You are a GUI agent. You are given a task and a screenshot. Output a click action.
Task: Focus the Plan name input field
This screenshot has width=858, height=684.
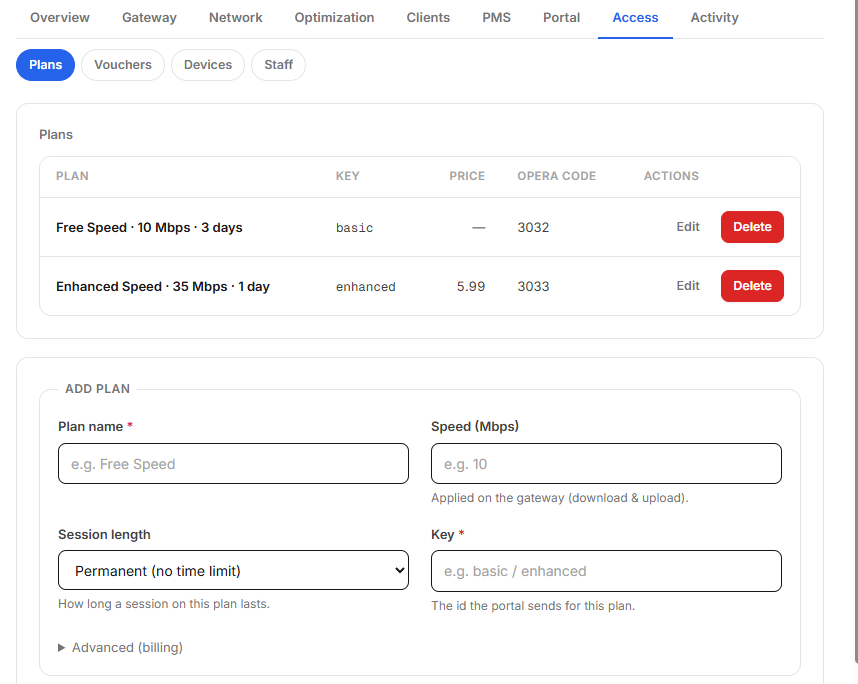233,463
